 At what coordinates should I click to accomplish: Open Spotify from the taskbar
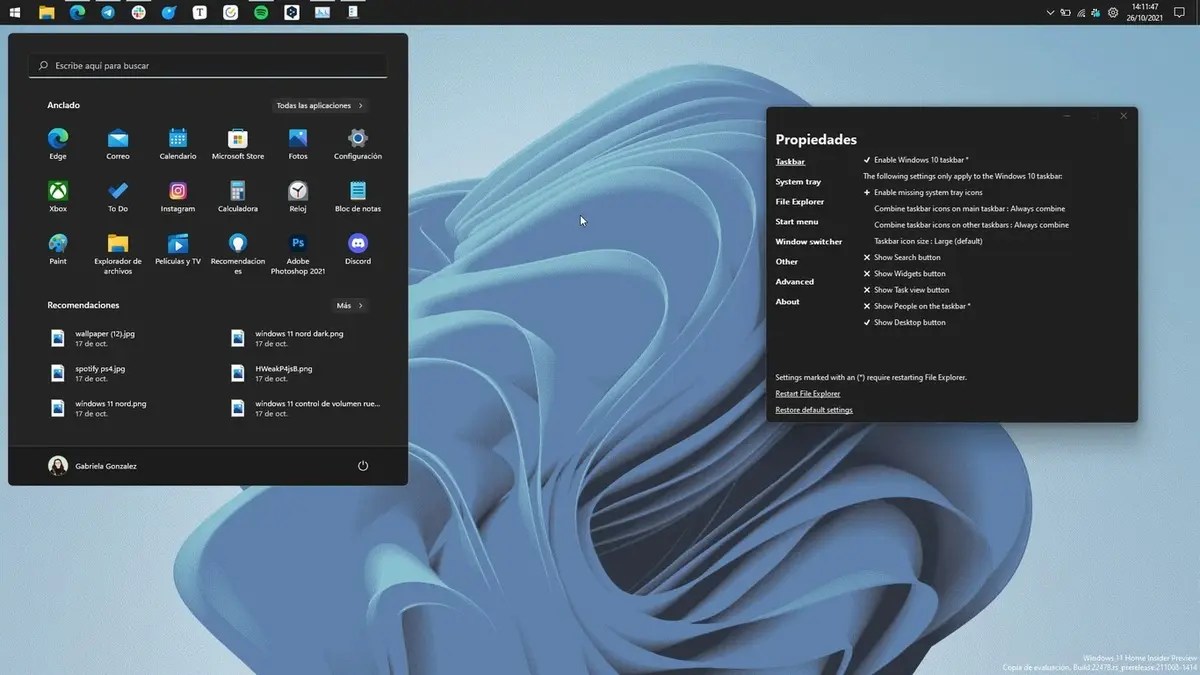pyautogui.click(x=260, y=11)
